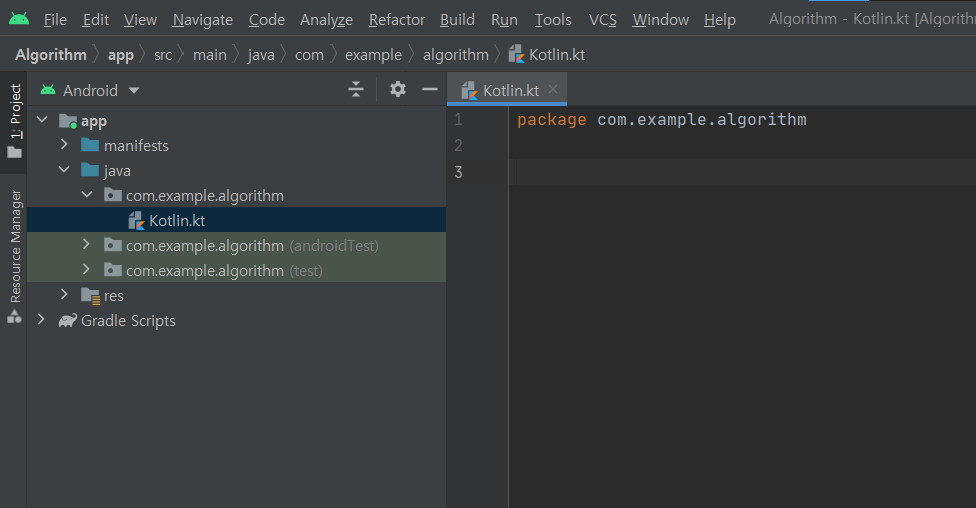Select Kotlin.kt file in project tree
Image resolution: width=976 pixels, height=508 pixels.
click(237, 220)
